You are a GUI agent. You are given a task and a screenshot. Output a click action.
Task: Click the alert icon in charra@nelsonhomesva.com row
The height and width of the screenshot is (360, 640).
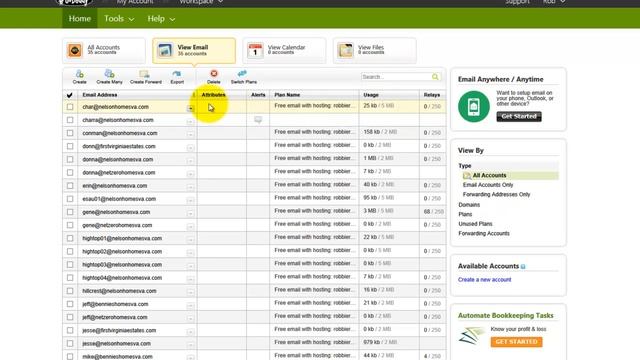coord(258,120)
